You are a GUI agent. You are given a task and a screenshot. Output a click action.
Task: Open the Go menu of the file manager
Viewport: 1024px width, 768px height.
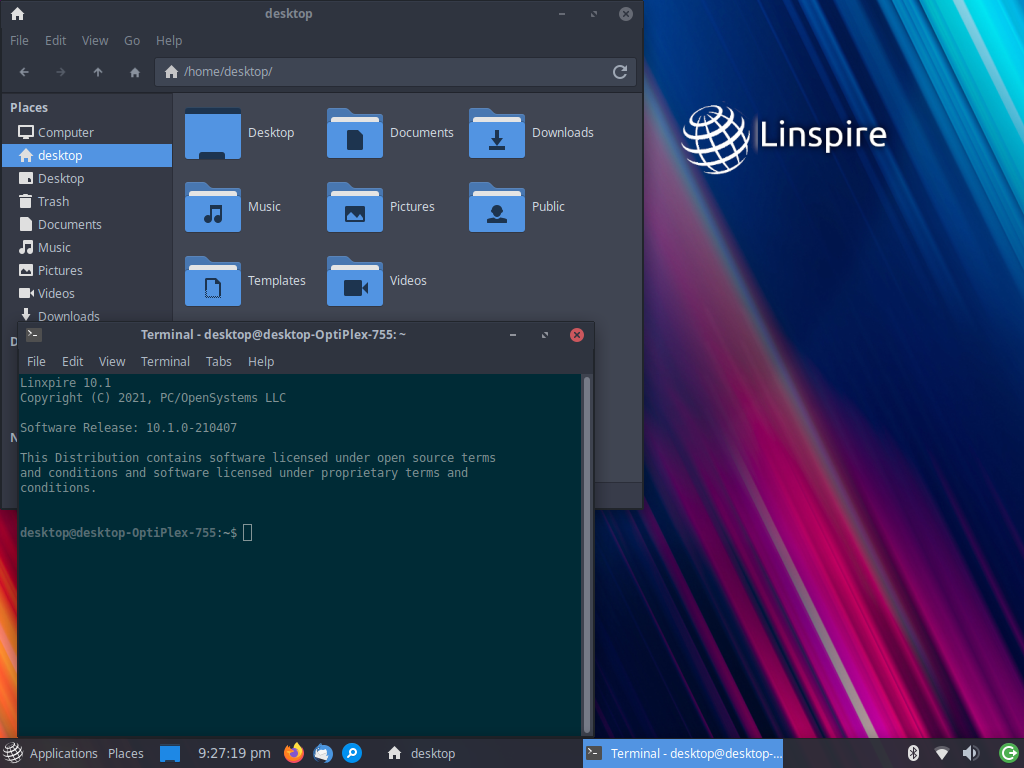coord(131,40)
